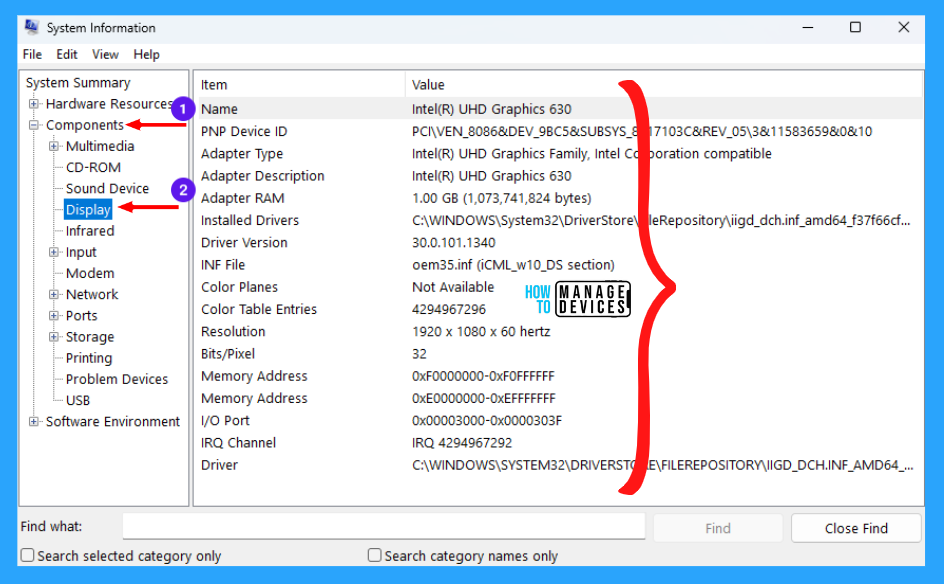Select the INF File row
944x584 pixels.
tap(560, 265)
